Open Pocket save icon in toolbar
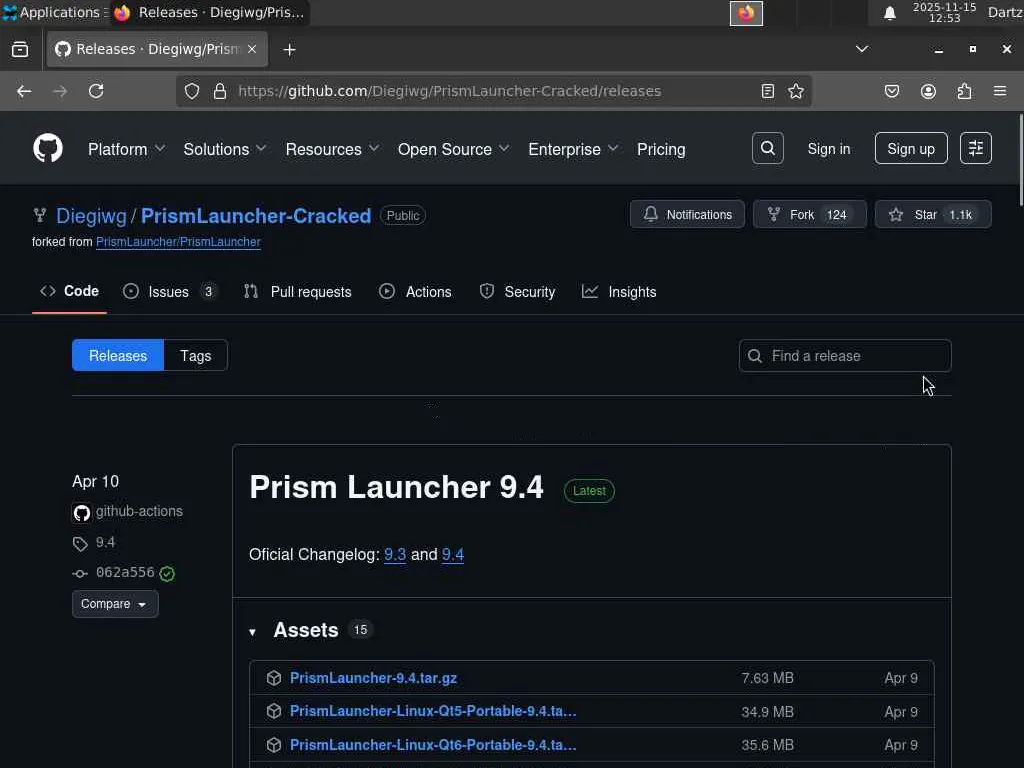This screenshot has height=768, width=1024. (x=891, y=91)
